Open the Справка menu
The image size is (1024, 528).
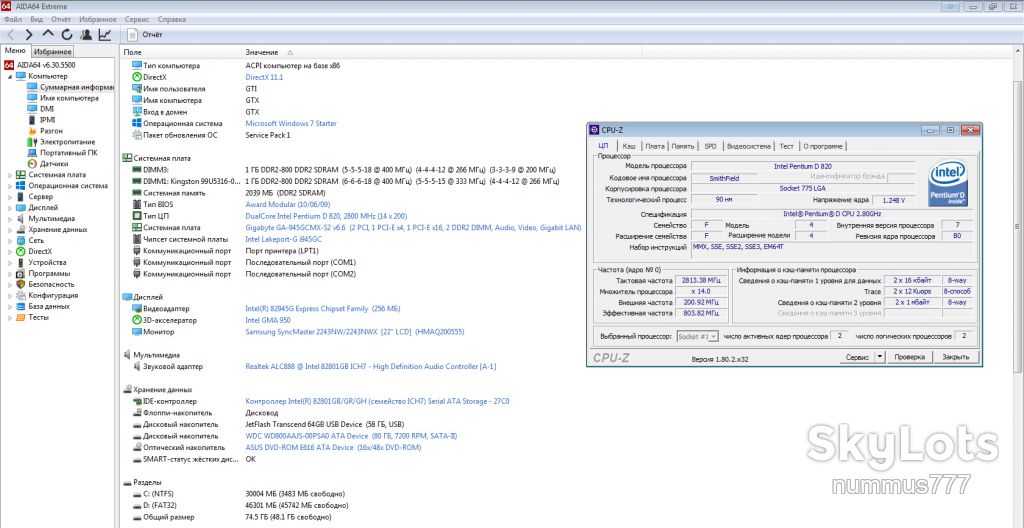[x=171, y=19]
